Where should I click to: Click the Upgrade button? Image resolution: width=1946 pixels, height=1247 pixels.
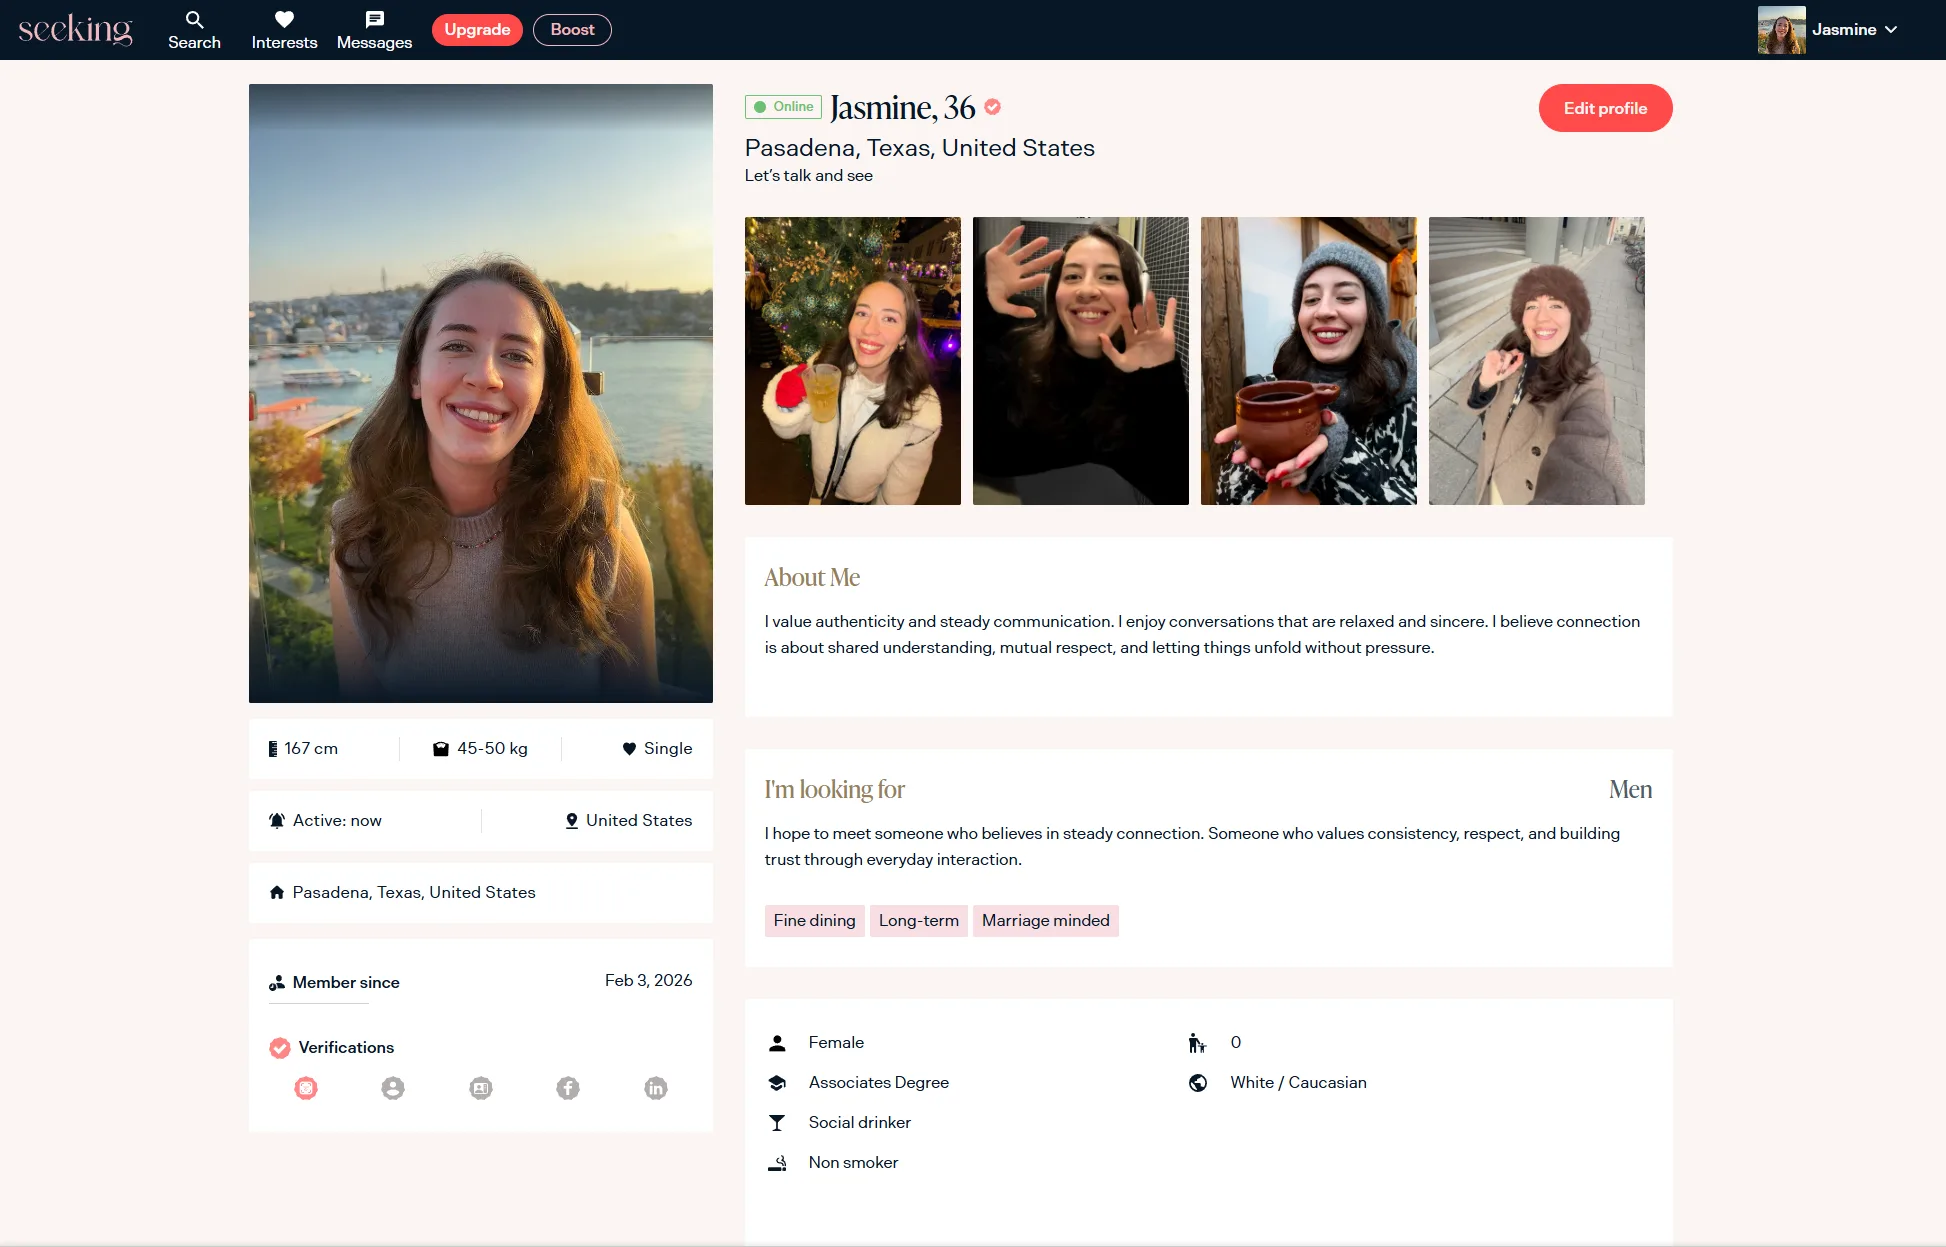pyautogui.click(x=477, y=30)
